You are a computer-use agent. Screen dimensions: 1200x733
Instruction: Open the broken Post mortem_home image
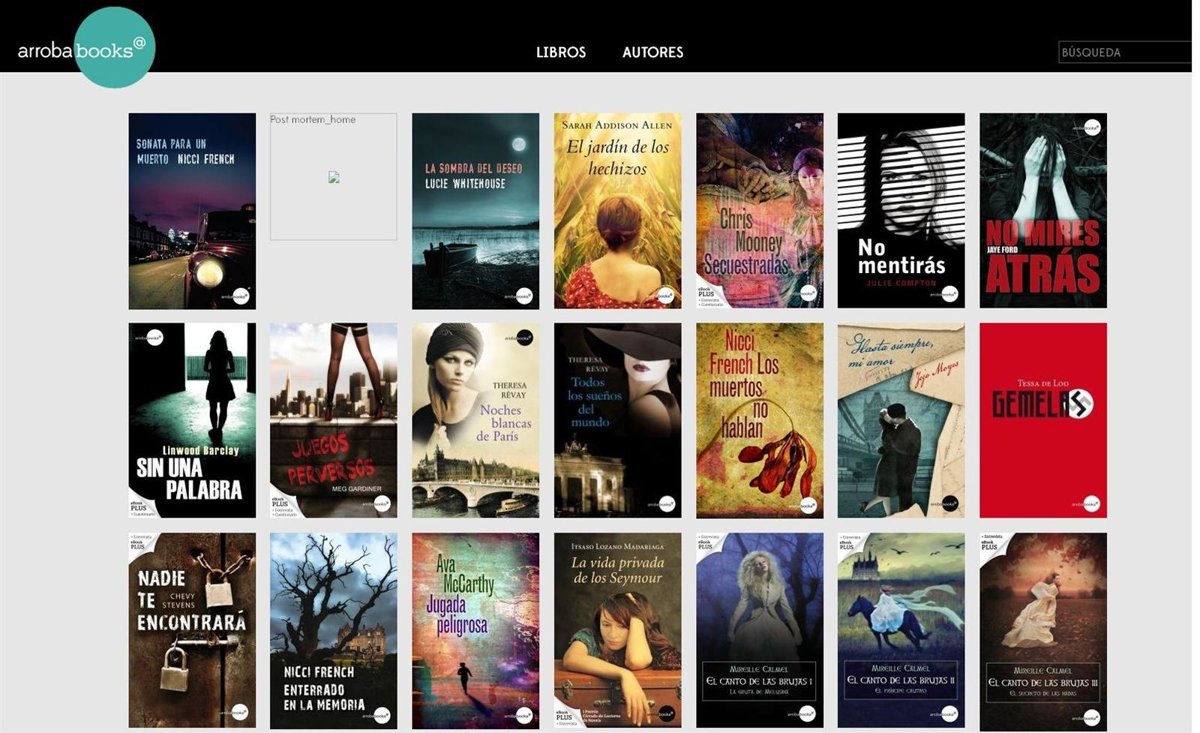333,177
